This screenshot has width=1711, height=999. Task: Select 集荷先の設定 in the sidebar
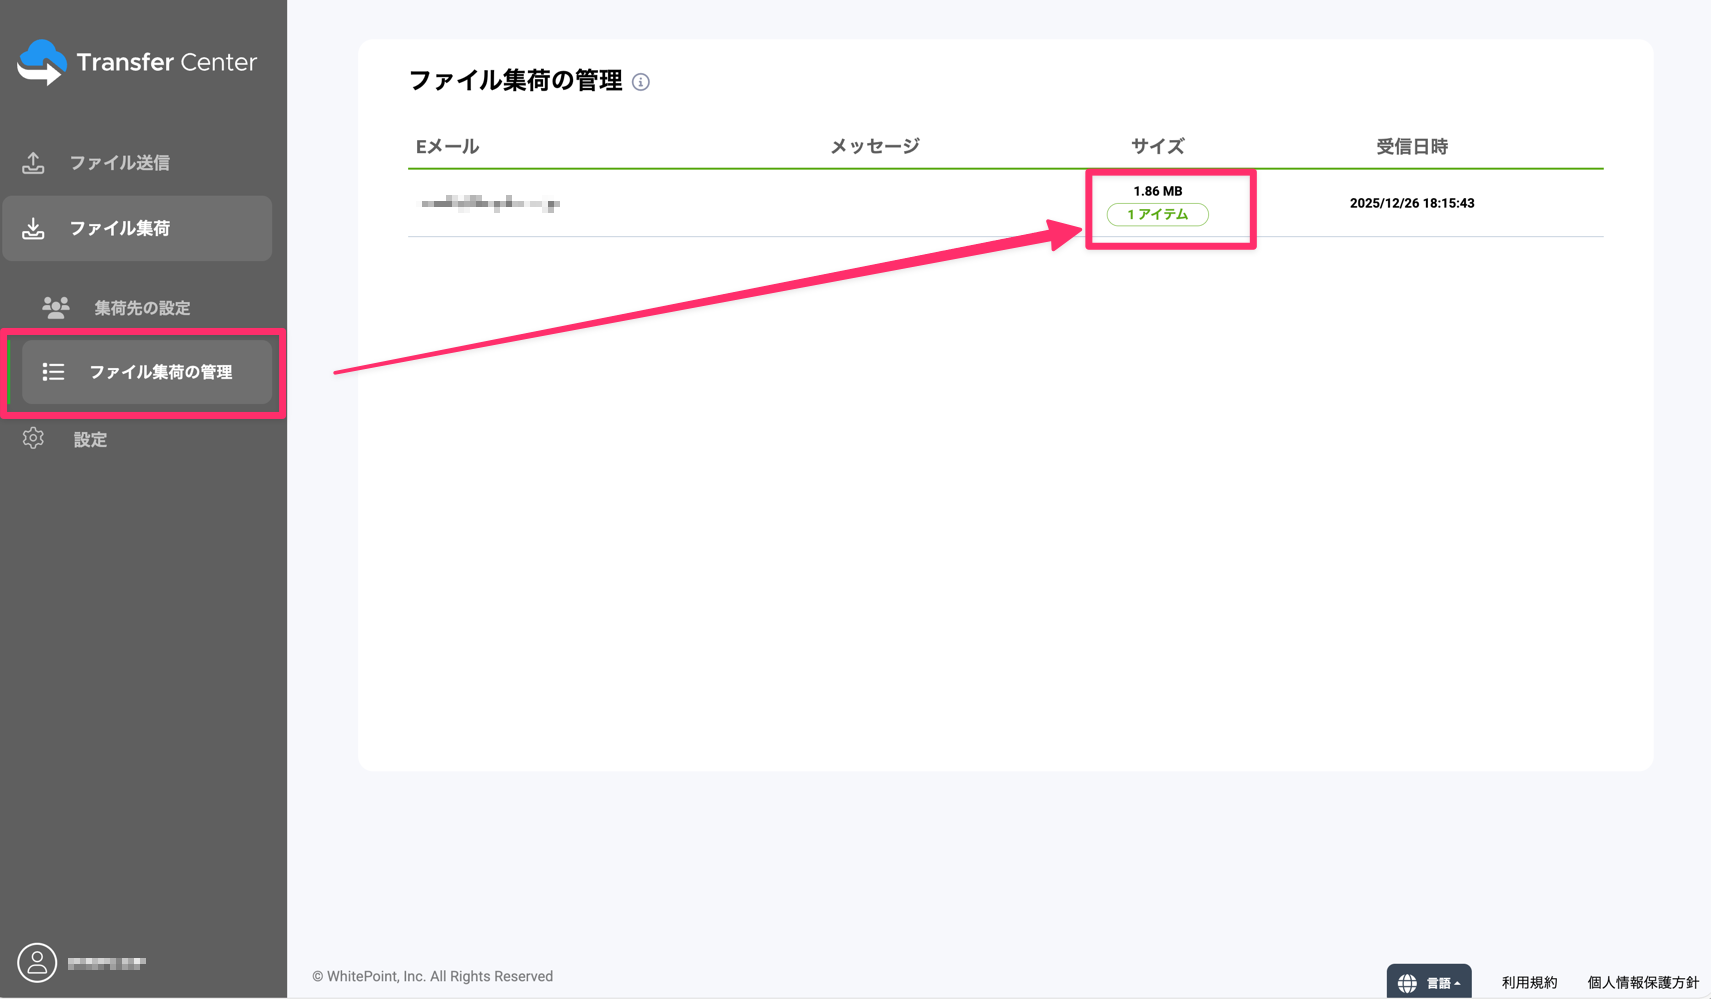click(141, 307)
